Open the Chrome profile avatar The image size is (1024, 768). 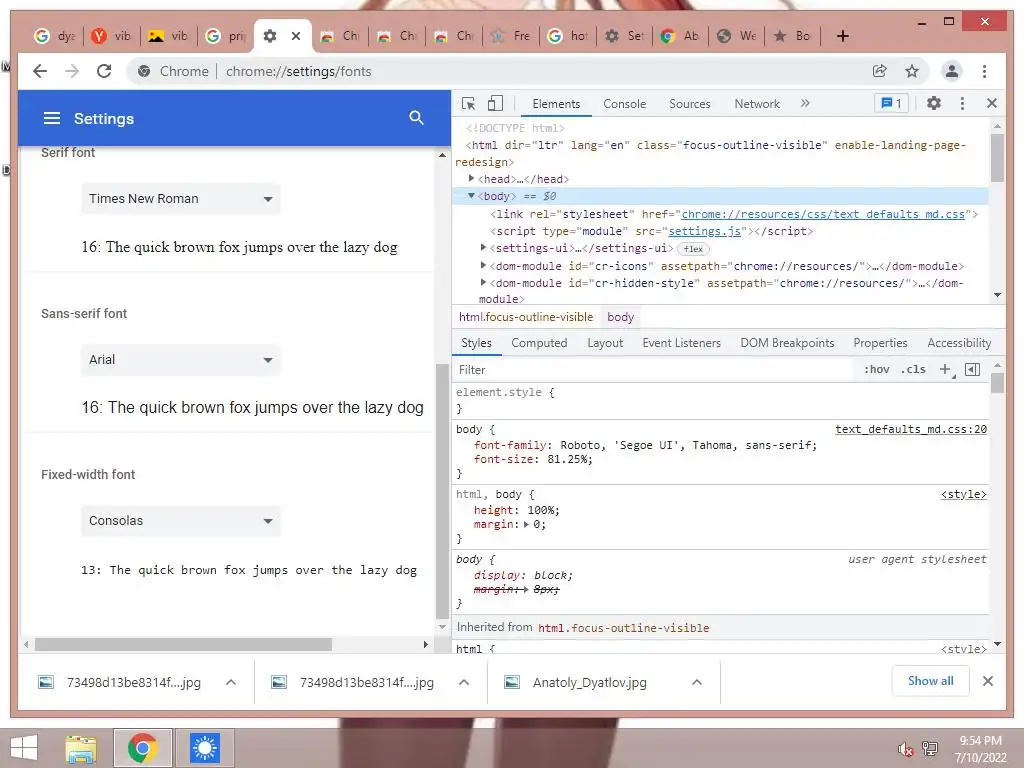pyautogui.click(x=952, y=71)
